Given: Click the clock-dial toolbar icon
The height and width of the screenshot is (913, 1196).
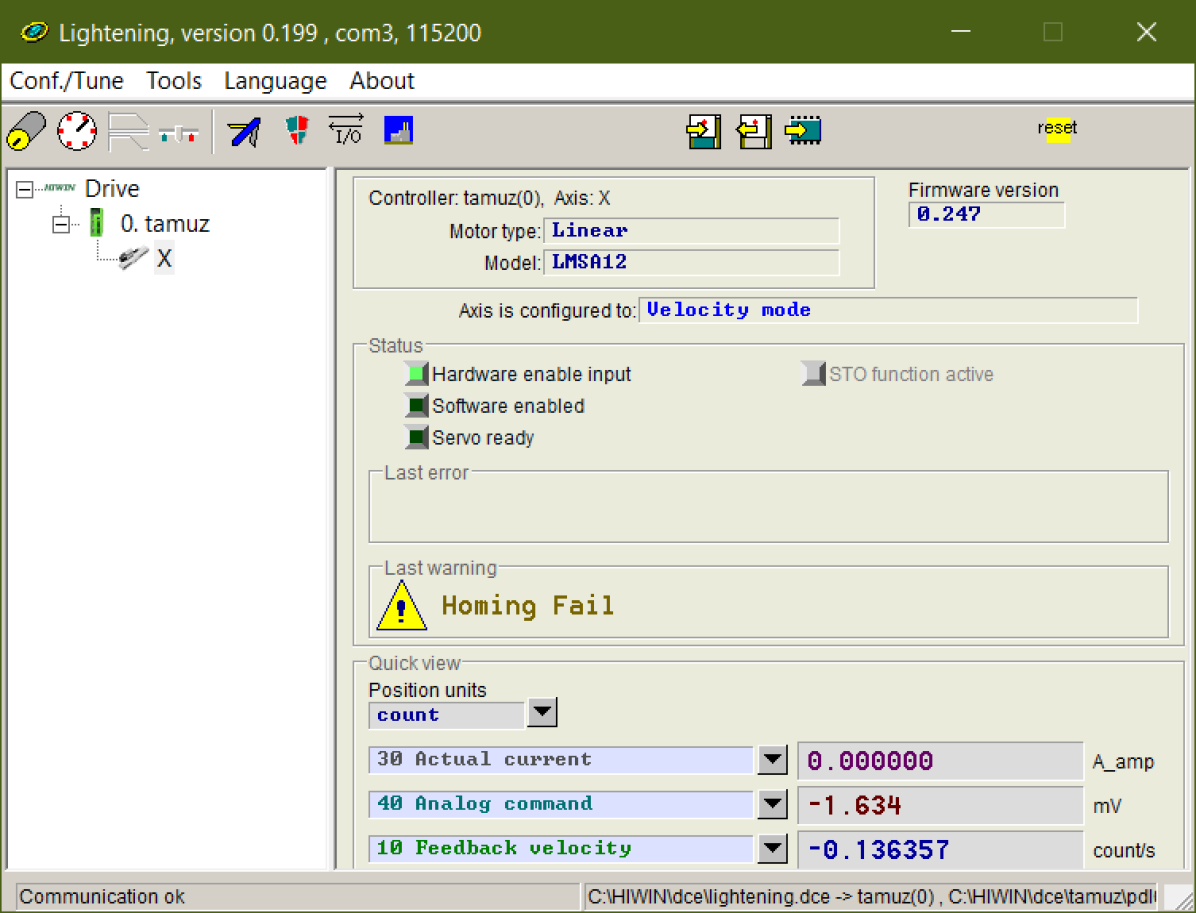Looking at the screenshot, I should (x=77, y=131).
